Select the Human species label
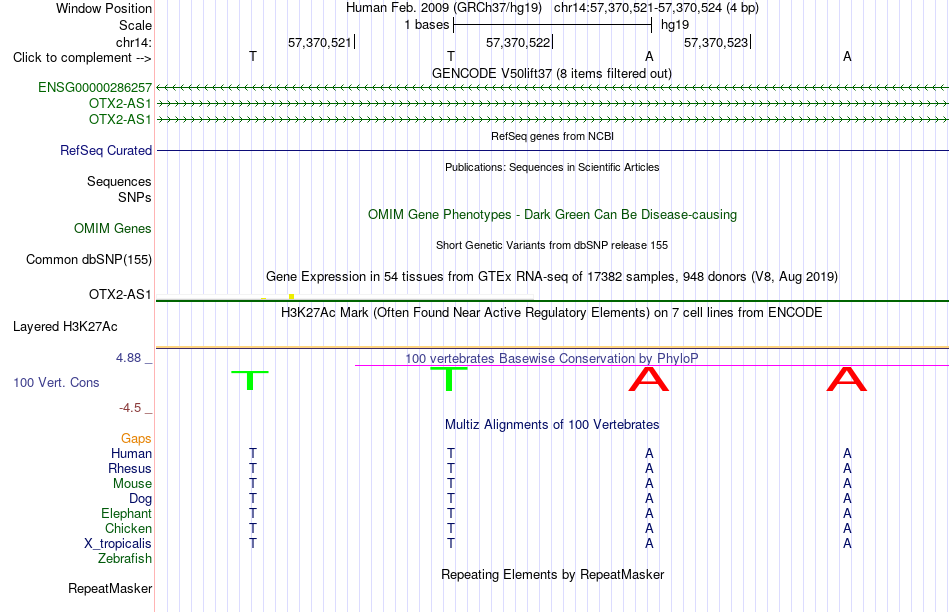This screenshot has height=612, width=950. click(131, 453)
